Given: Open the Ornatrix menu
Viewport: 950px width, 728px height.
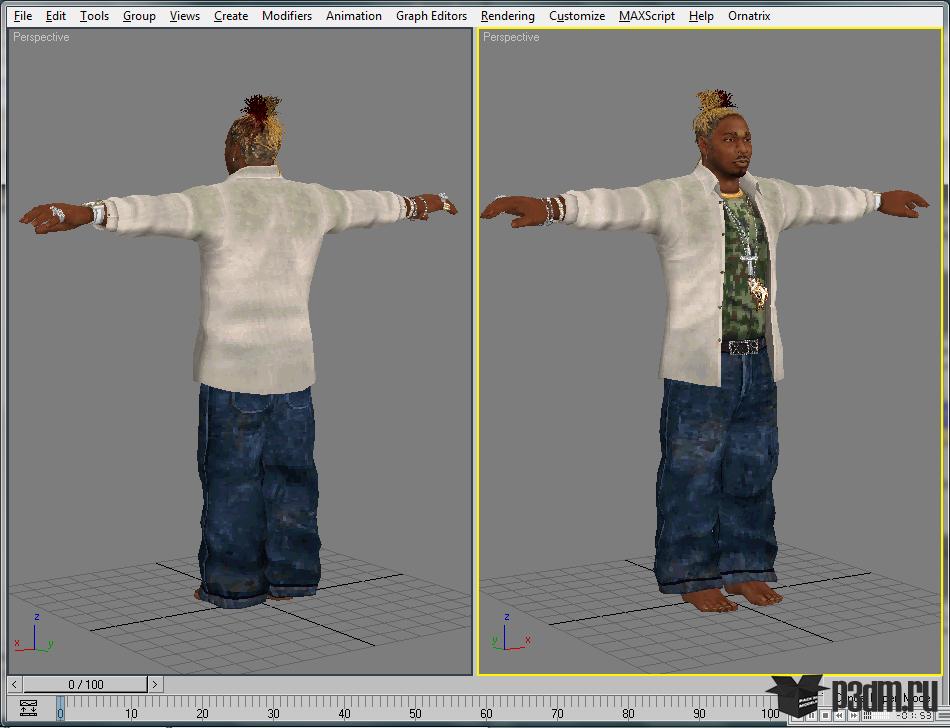Looking at the screenshot, I should [749, 16].
